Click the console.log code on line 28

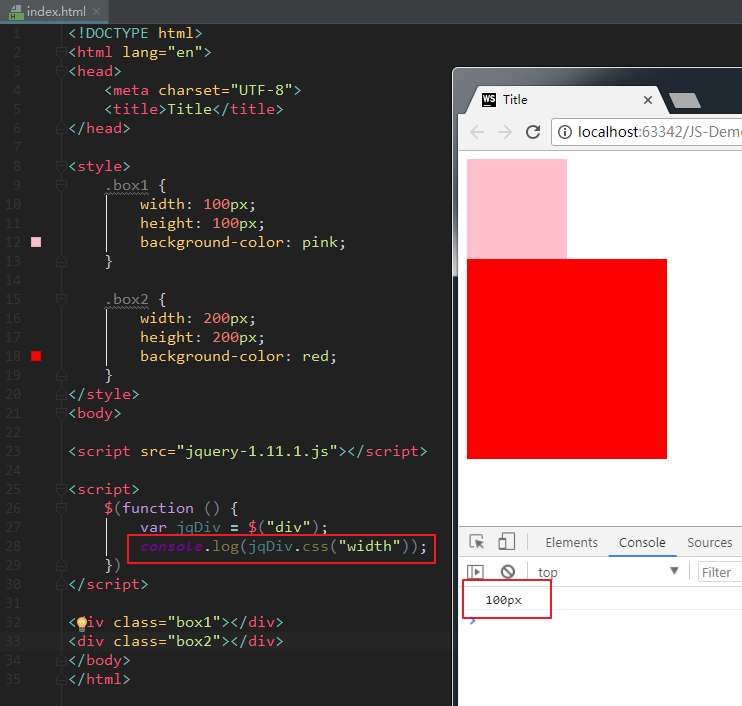pyautogui.click(x=283, y=547)
